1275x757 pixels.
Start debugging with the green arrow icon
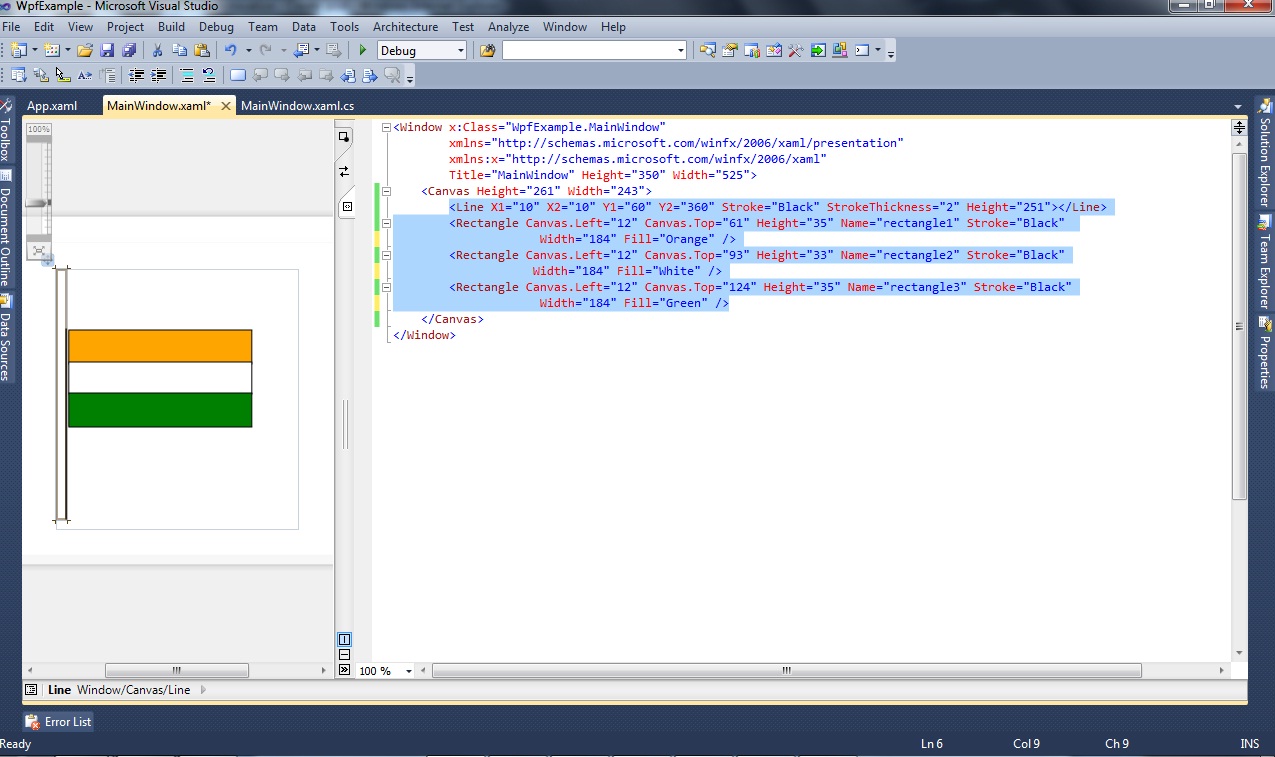coord(361,49)
